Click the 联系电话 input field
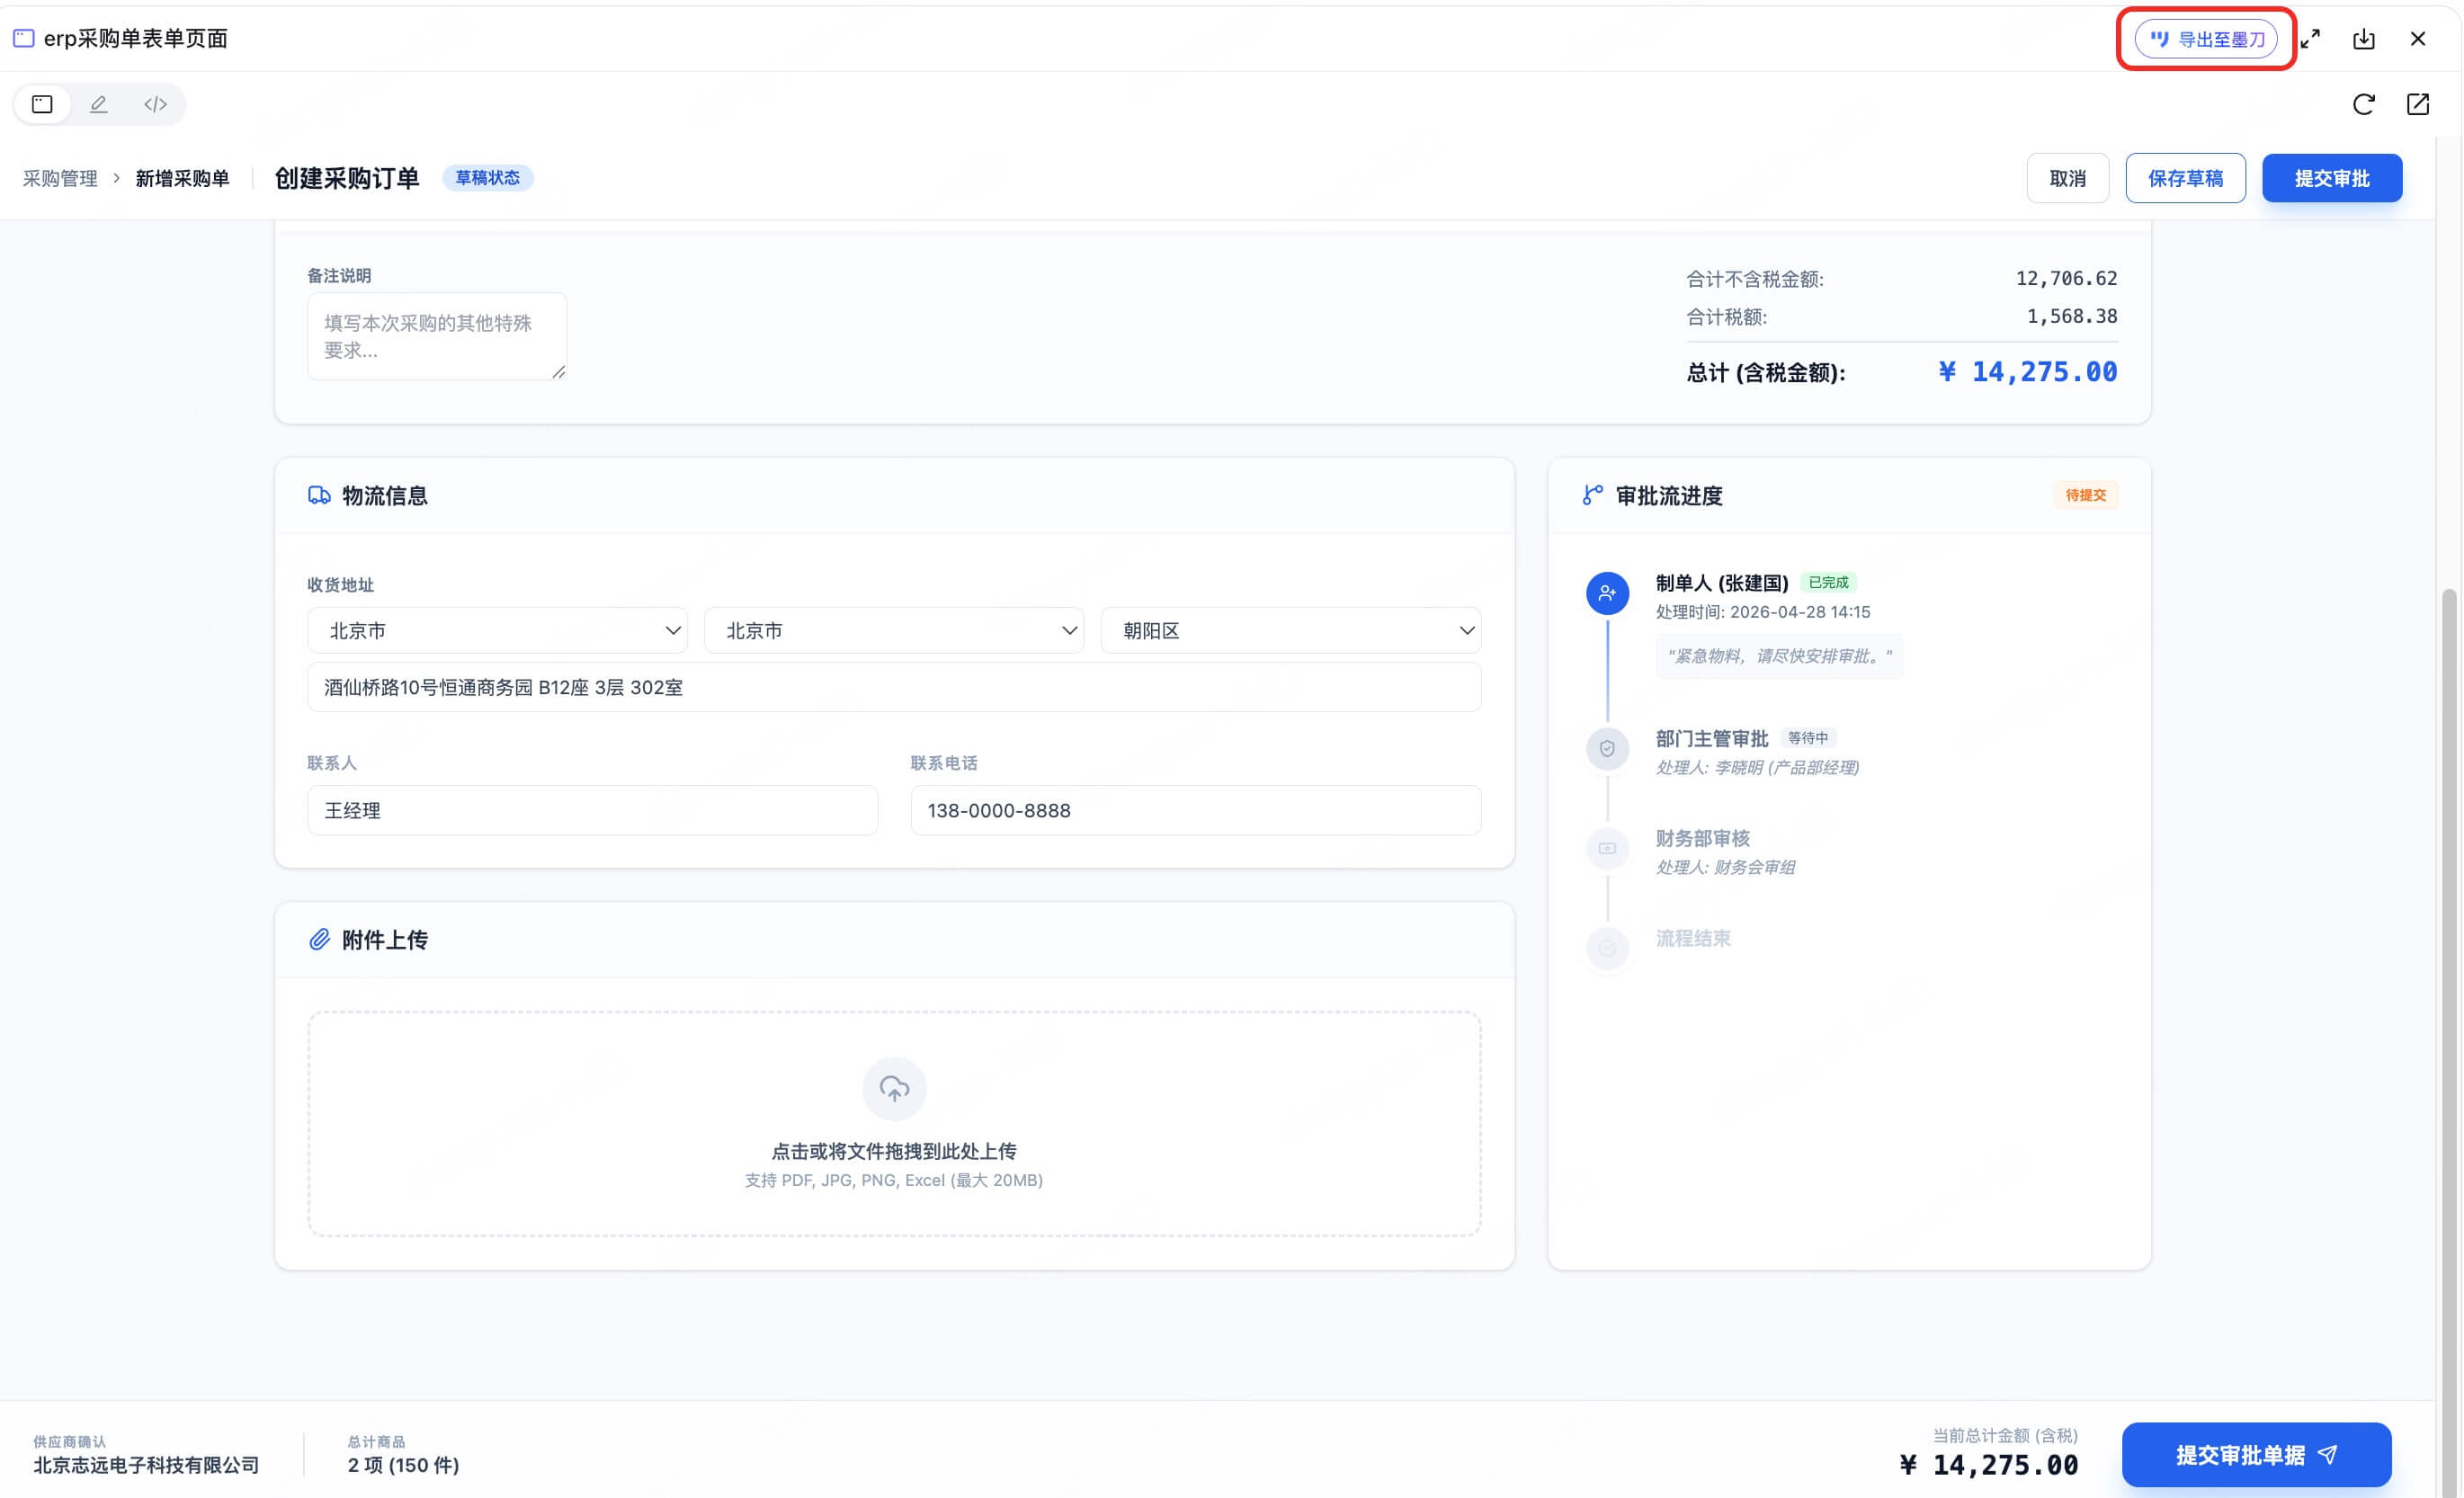This screenshot has width=2464, height=1498. click(x=1195, y=810)
